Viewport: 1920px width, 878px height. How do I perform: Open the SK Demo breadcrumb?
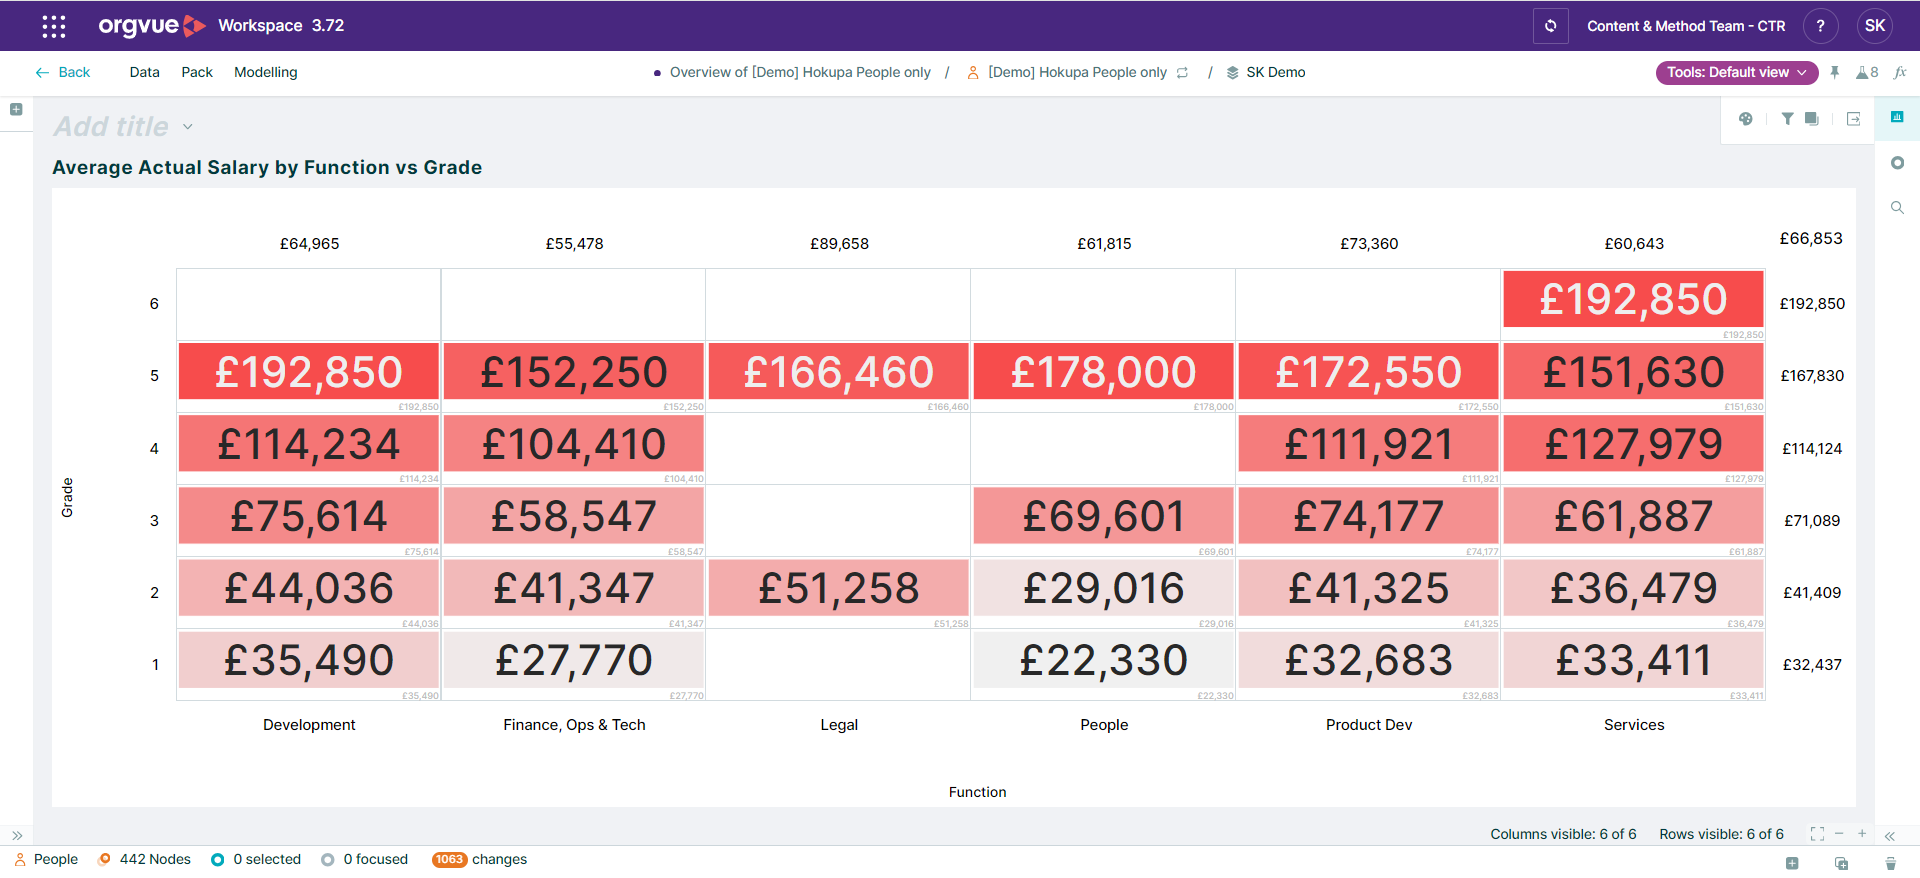tap(1276, 72)
